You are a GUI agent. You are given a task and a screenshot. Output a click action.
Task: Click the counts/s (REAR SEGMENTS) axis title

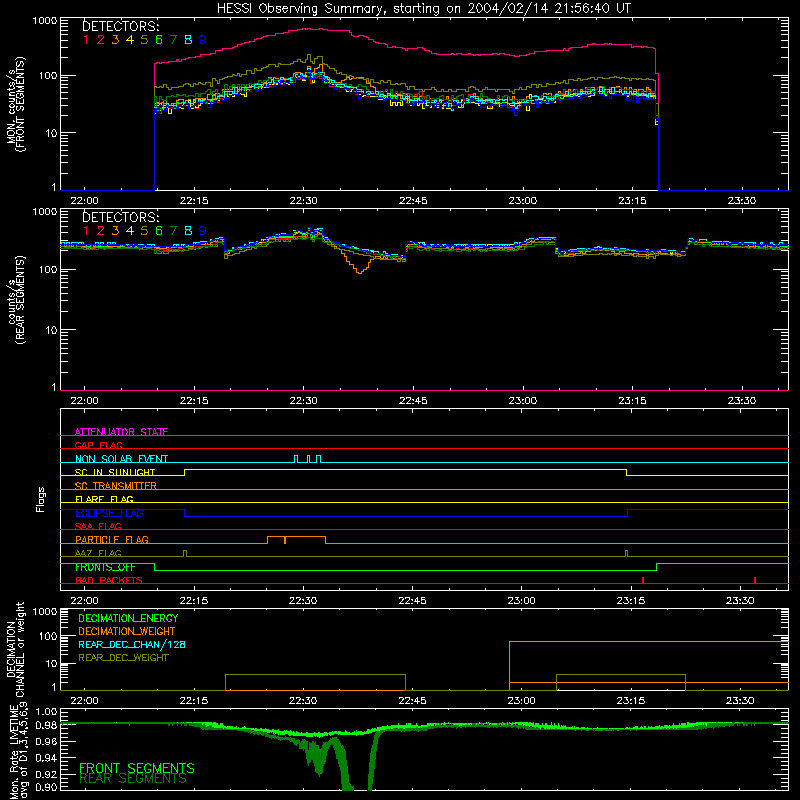tap(16, 300)
